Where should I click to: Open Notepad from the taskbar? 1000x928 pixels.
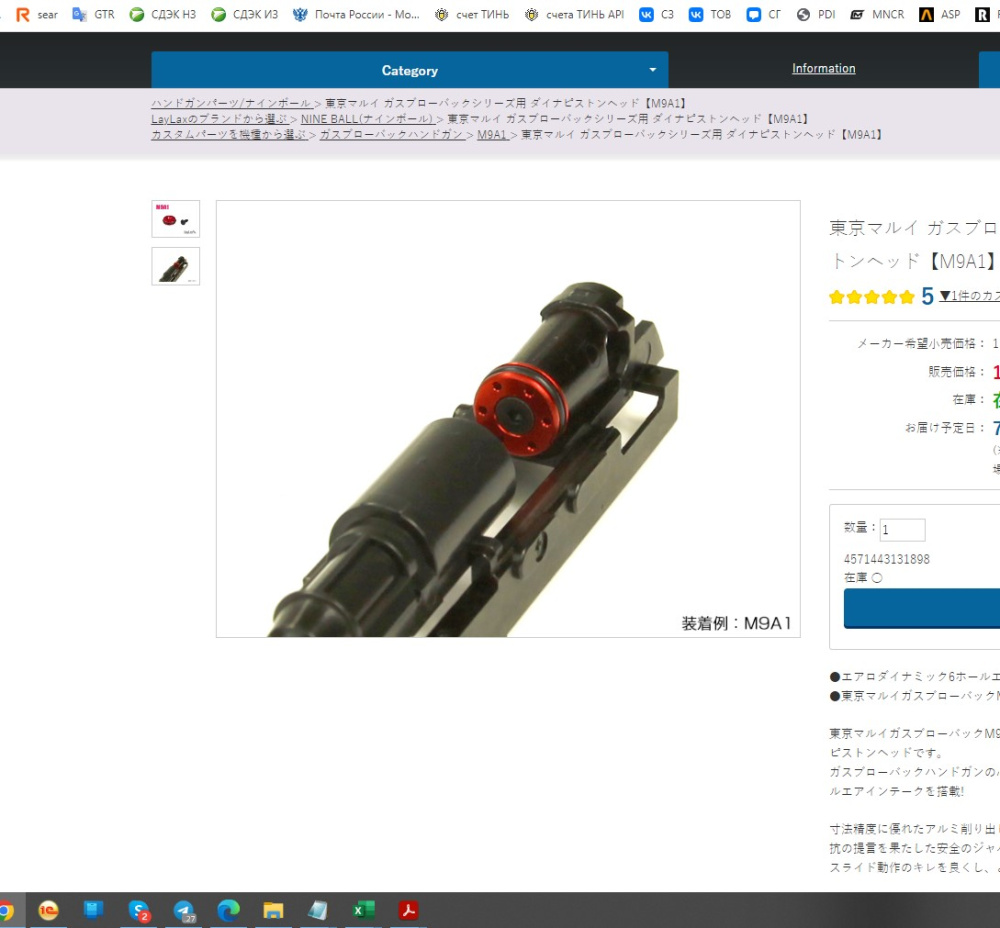pos(318,910)
